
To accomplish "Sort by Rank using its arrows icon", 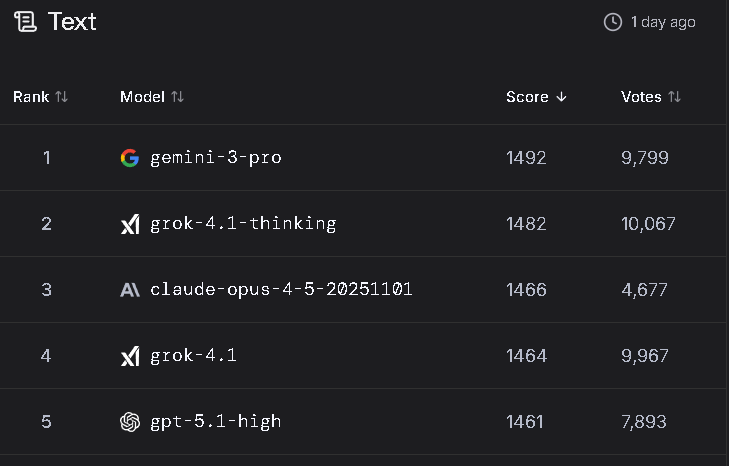I will 62,97.
